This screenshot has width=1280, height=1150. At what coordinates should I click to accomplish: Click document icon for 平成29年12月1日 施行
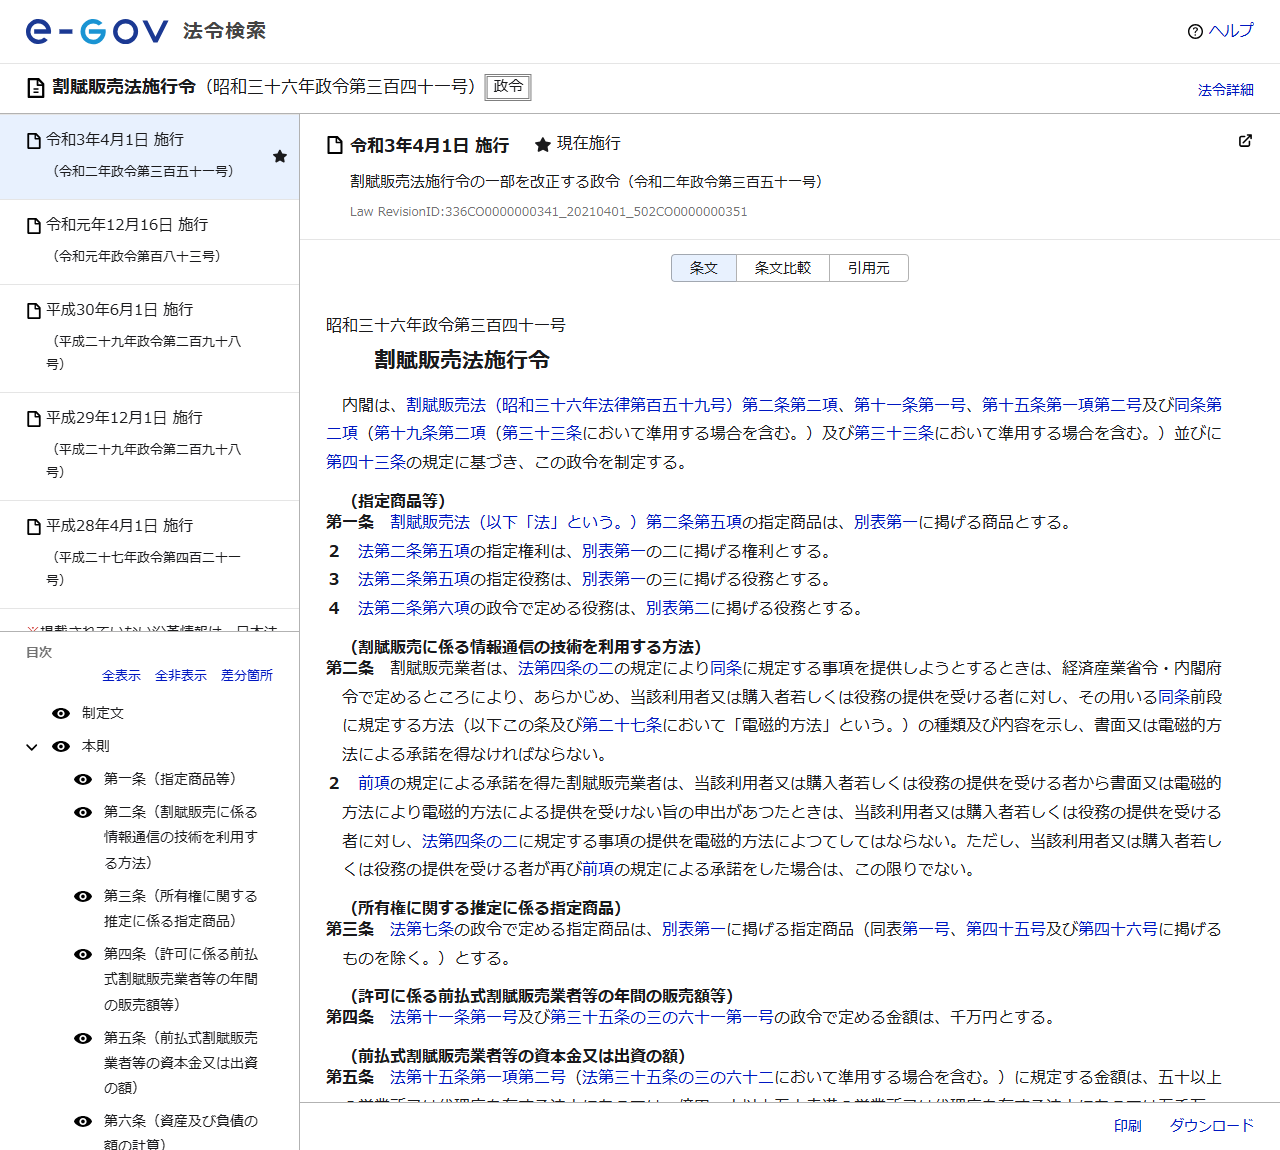(34, 419)
